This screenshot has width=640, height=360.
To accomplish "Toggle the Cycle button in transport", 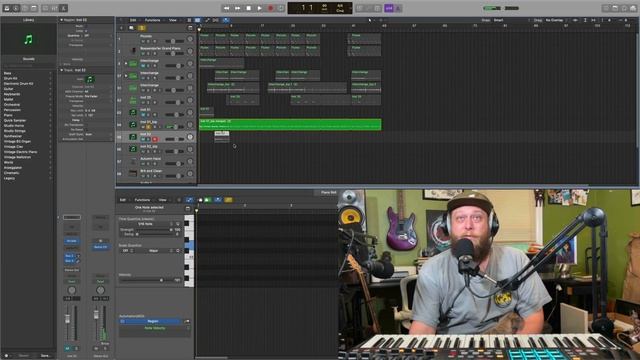I will click(x=281, y=8).
